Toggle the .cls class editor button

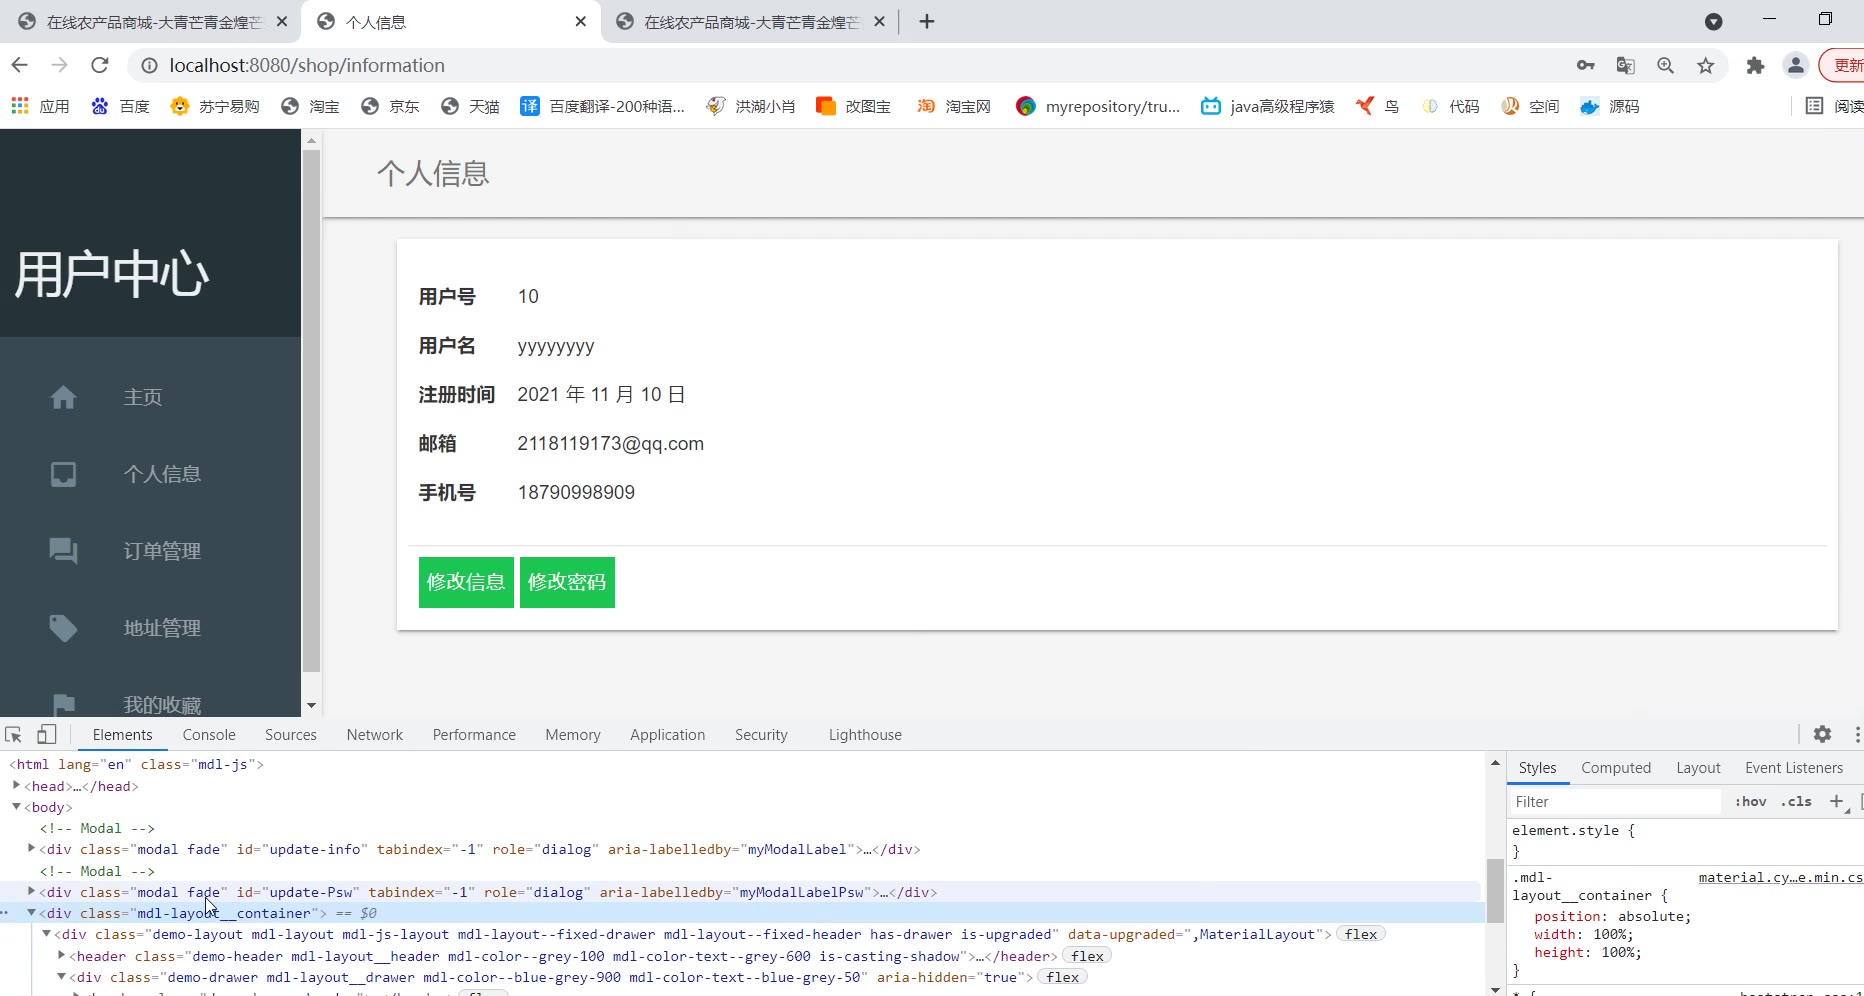coord(1796,802)
